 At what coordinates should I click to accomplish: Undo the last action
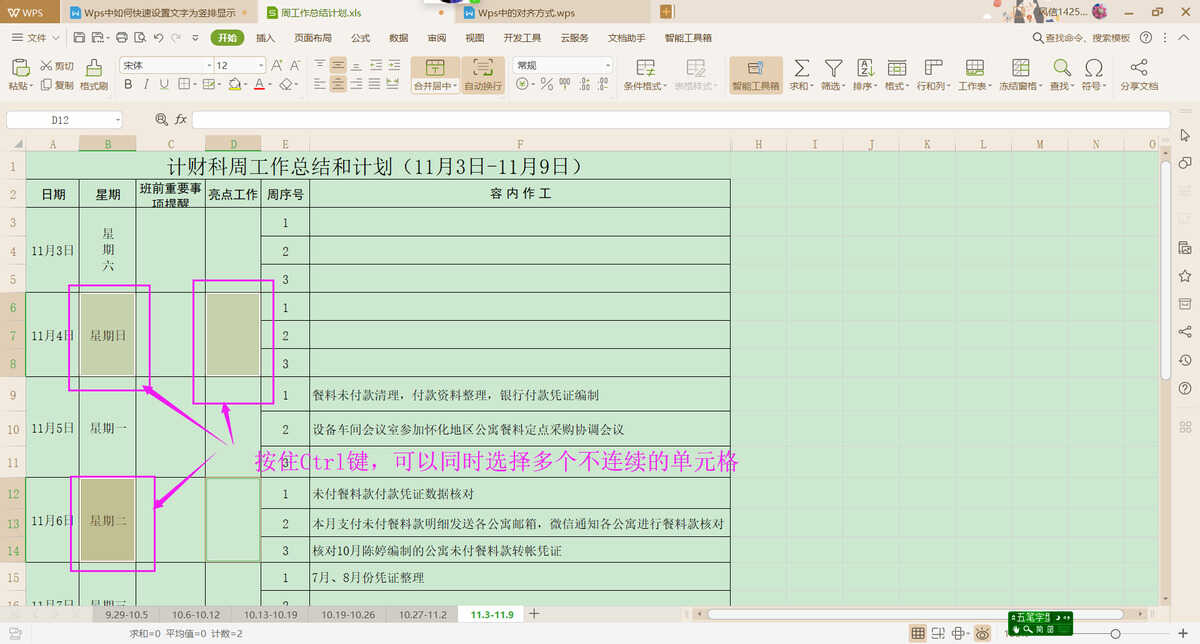point(158,37)
